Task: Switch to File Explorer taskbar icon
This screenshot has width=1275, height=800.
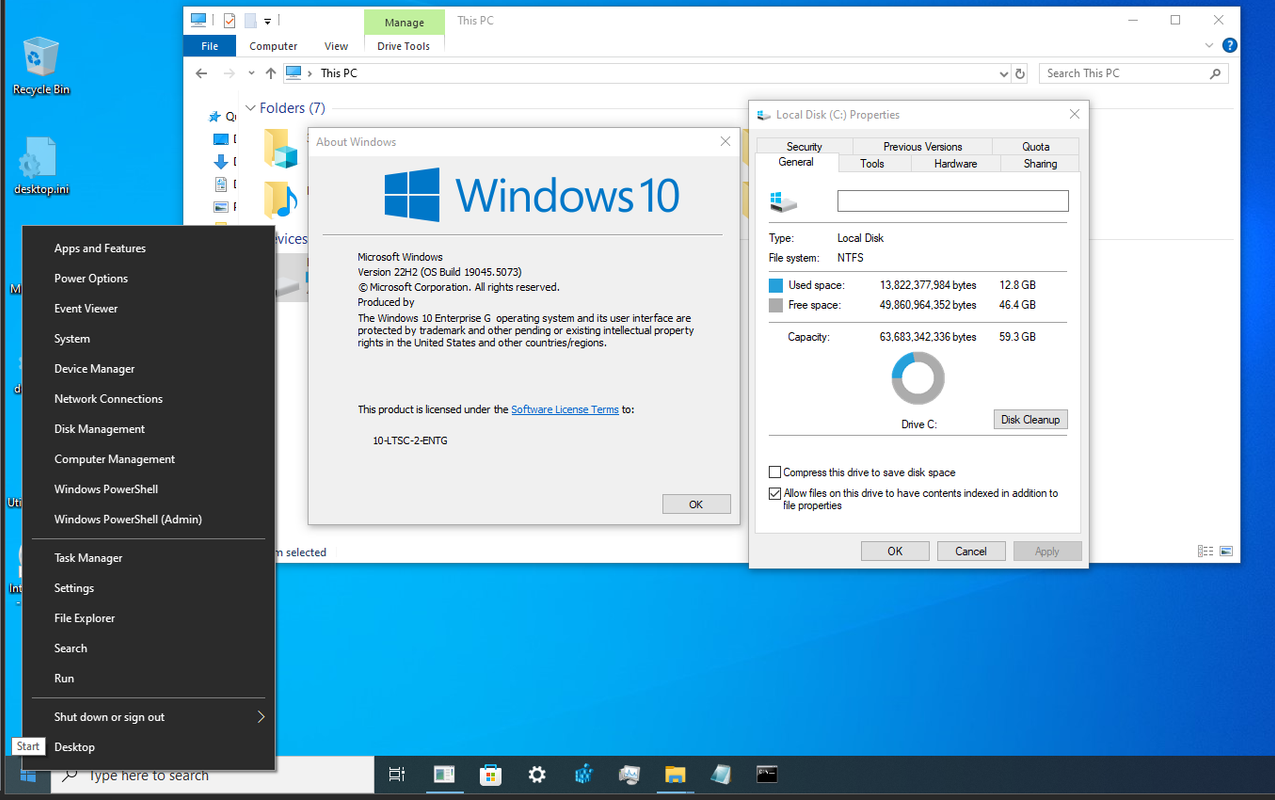Action: coord(675,774)
